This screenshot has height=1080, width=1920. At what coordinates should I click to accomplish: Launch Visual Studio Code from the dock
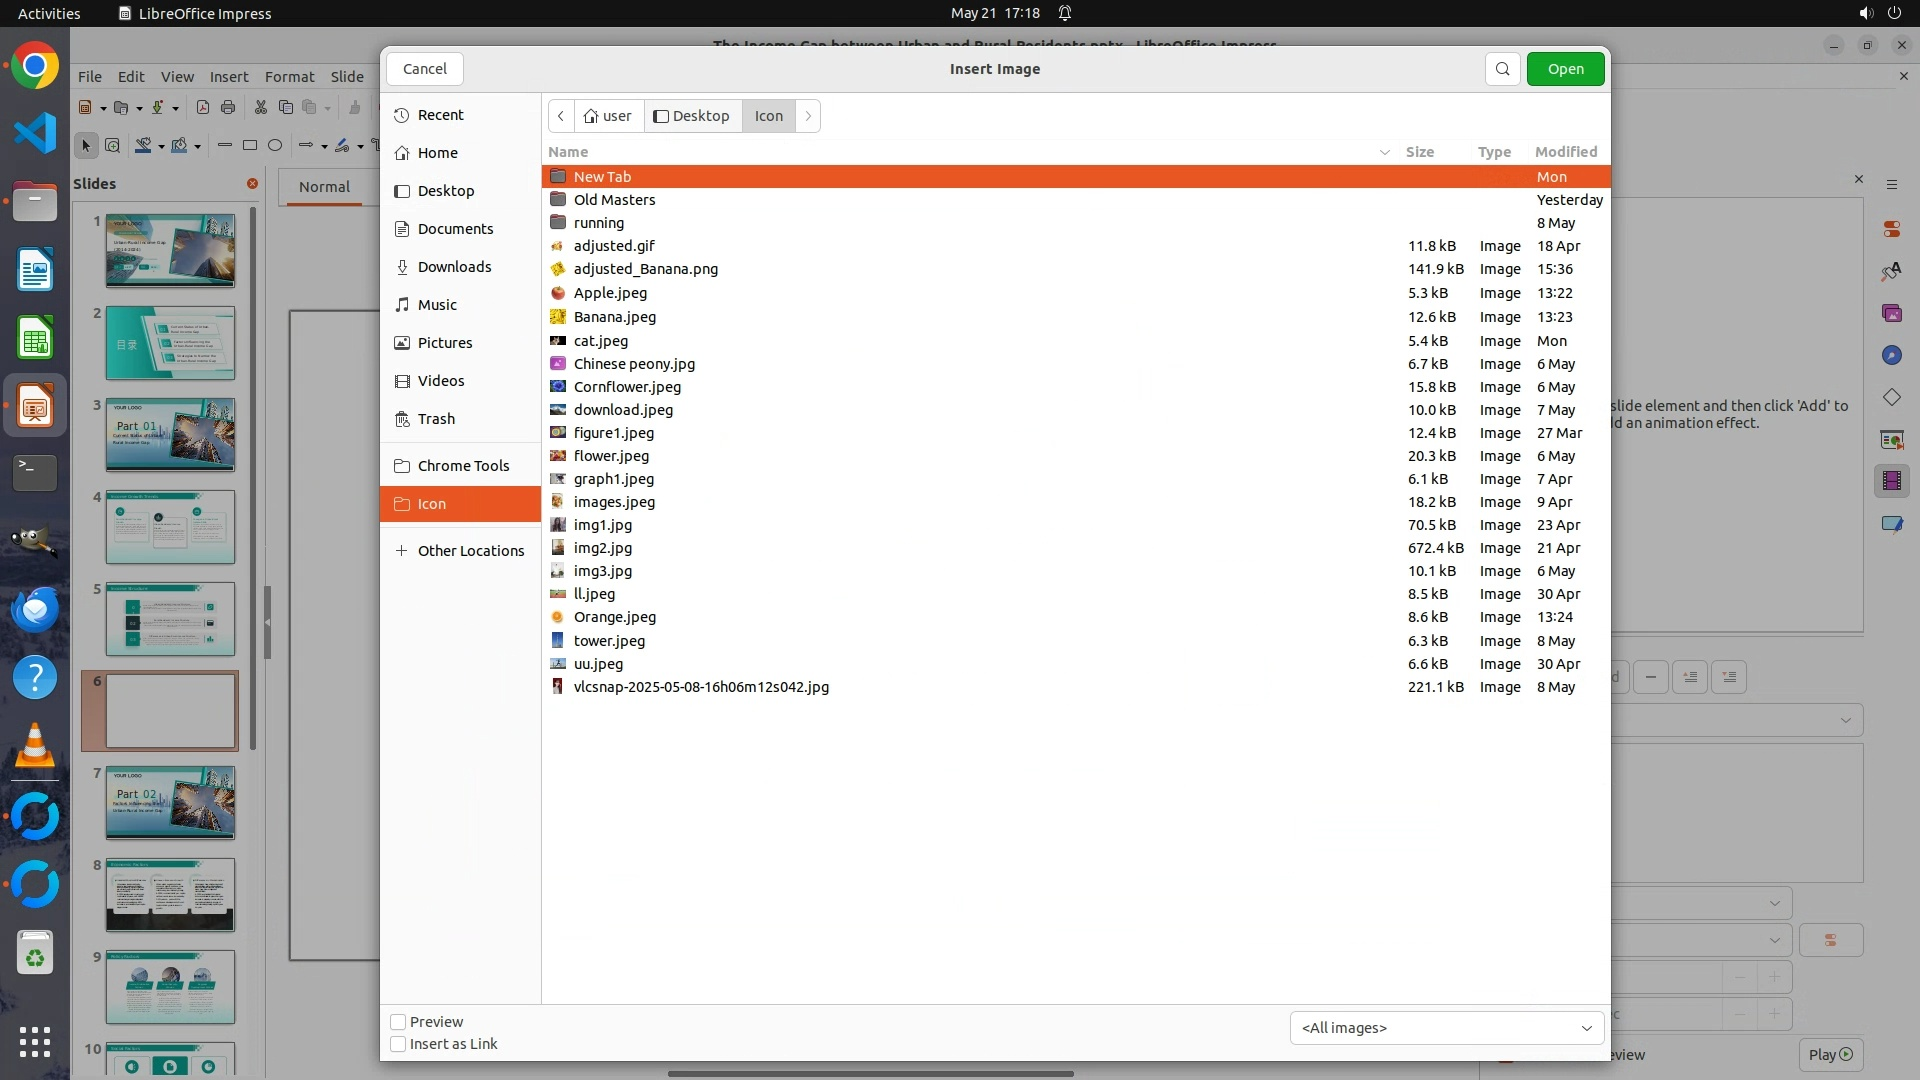(35, 133)
